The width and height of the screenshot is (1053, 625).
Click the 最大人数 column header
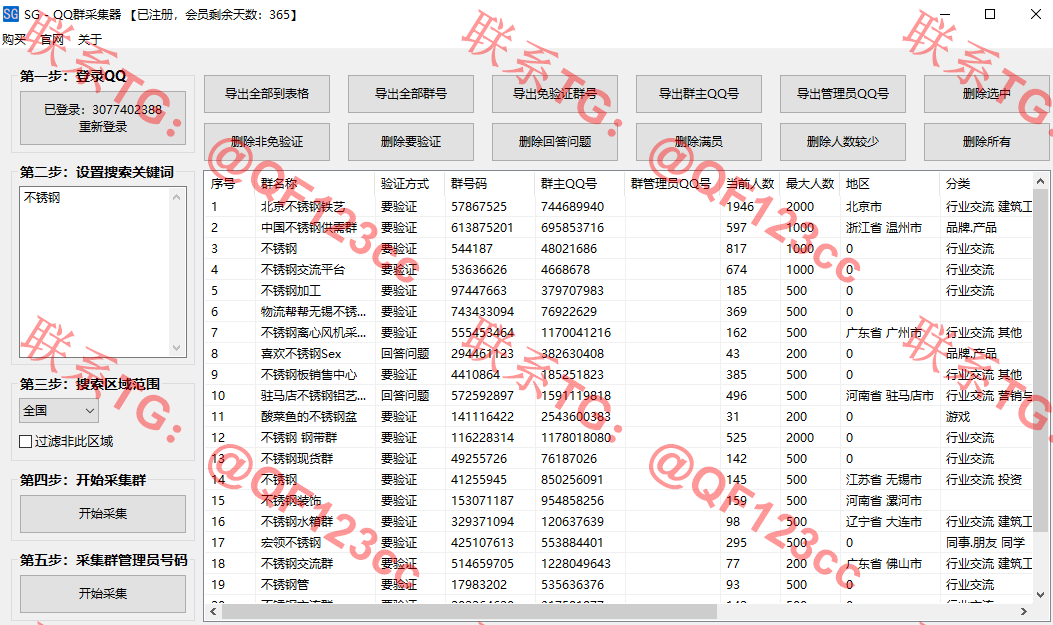pos(810,183)
